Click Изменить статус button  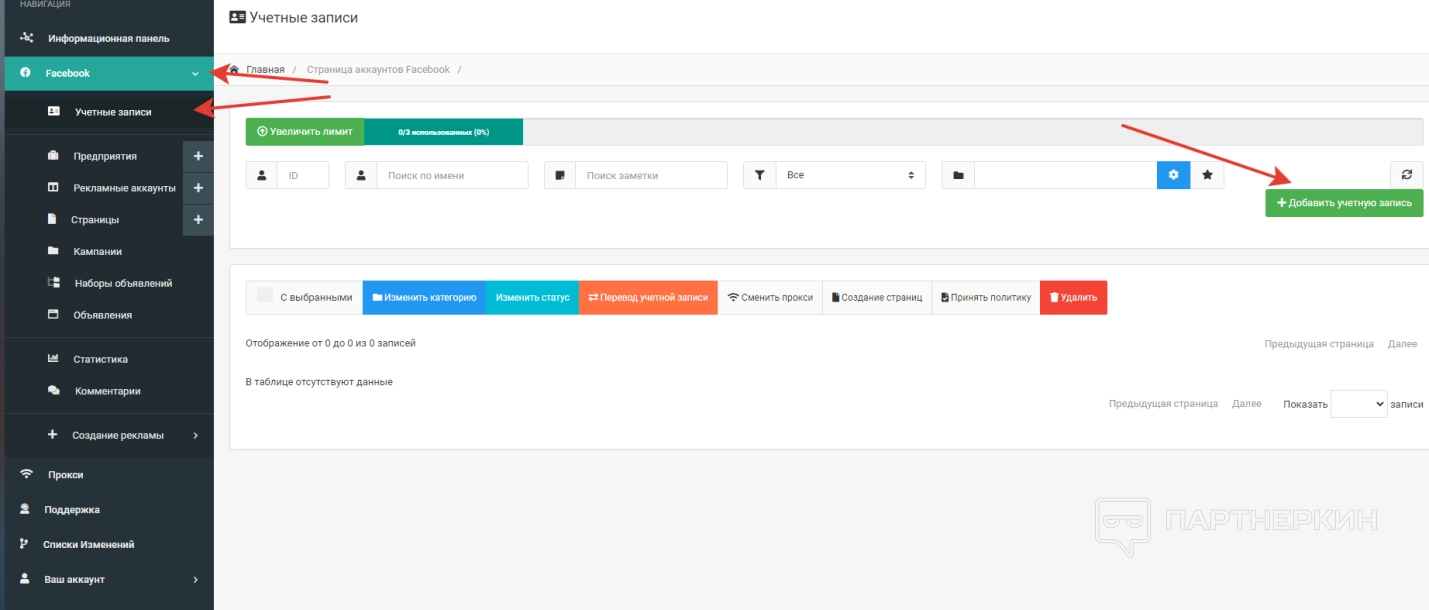point(532,297)
